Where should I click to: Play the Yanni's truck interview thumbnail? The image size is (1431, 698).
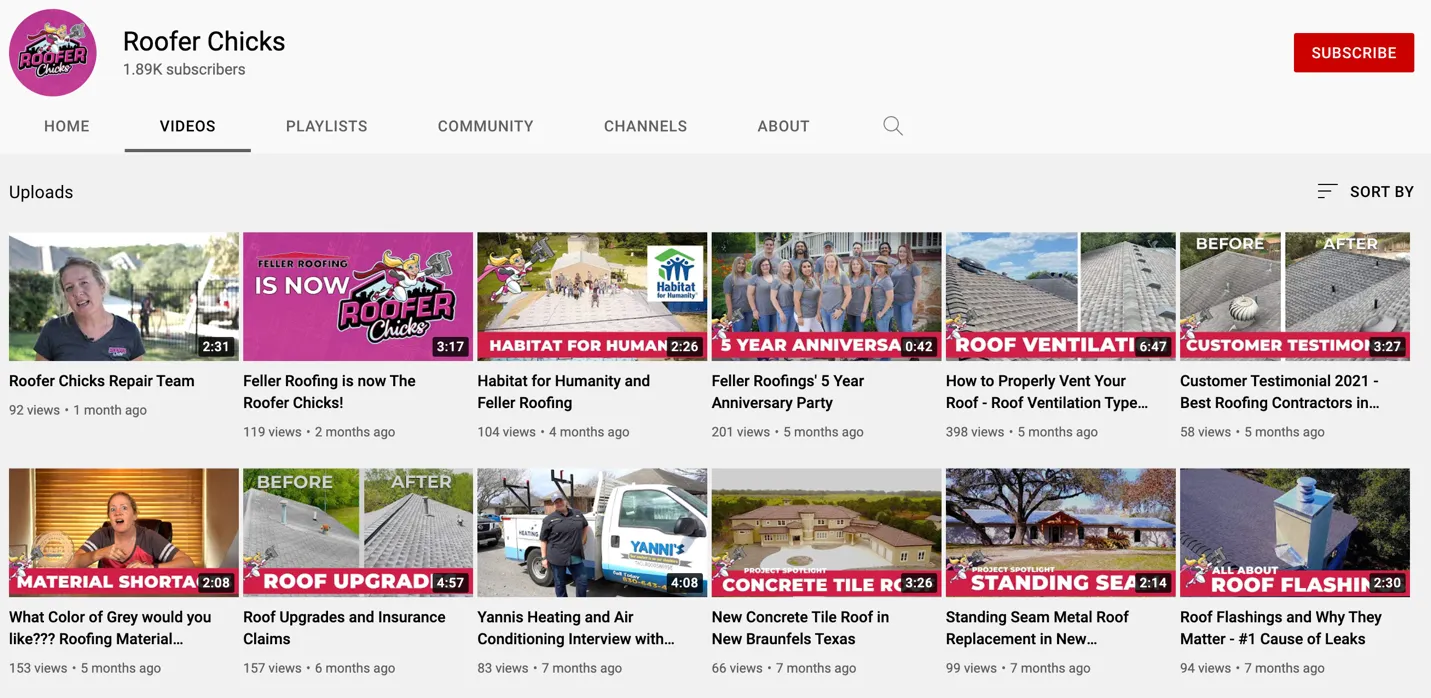click(x=592, y=533)
